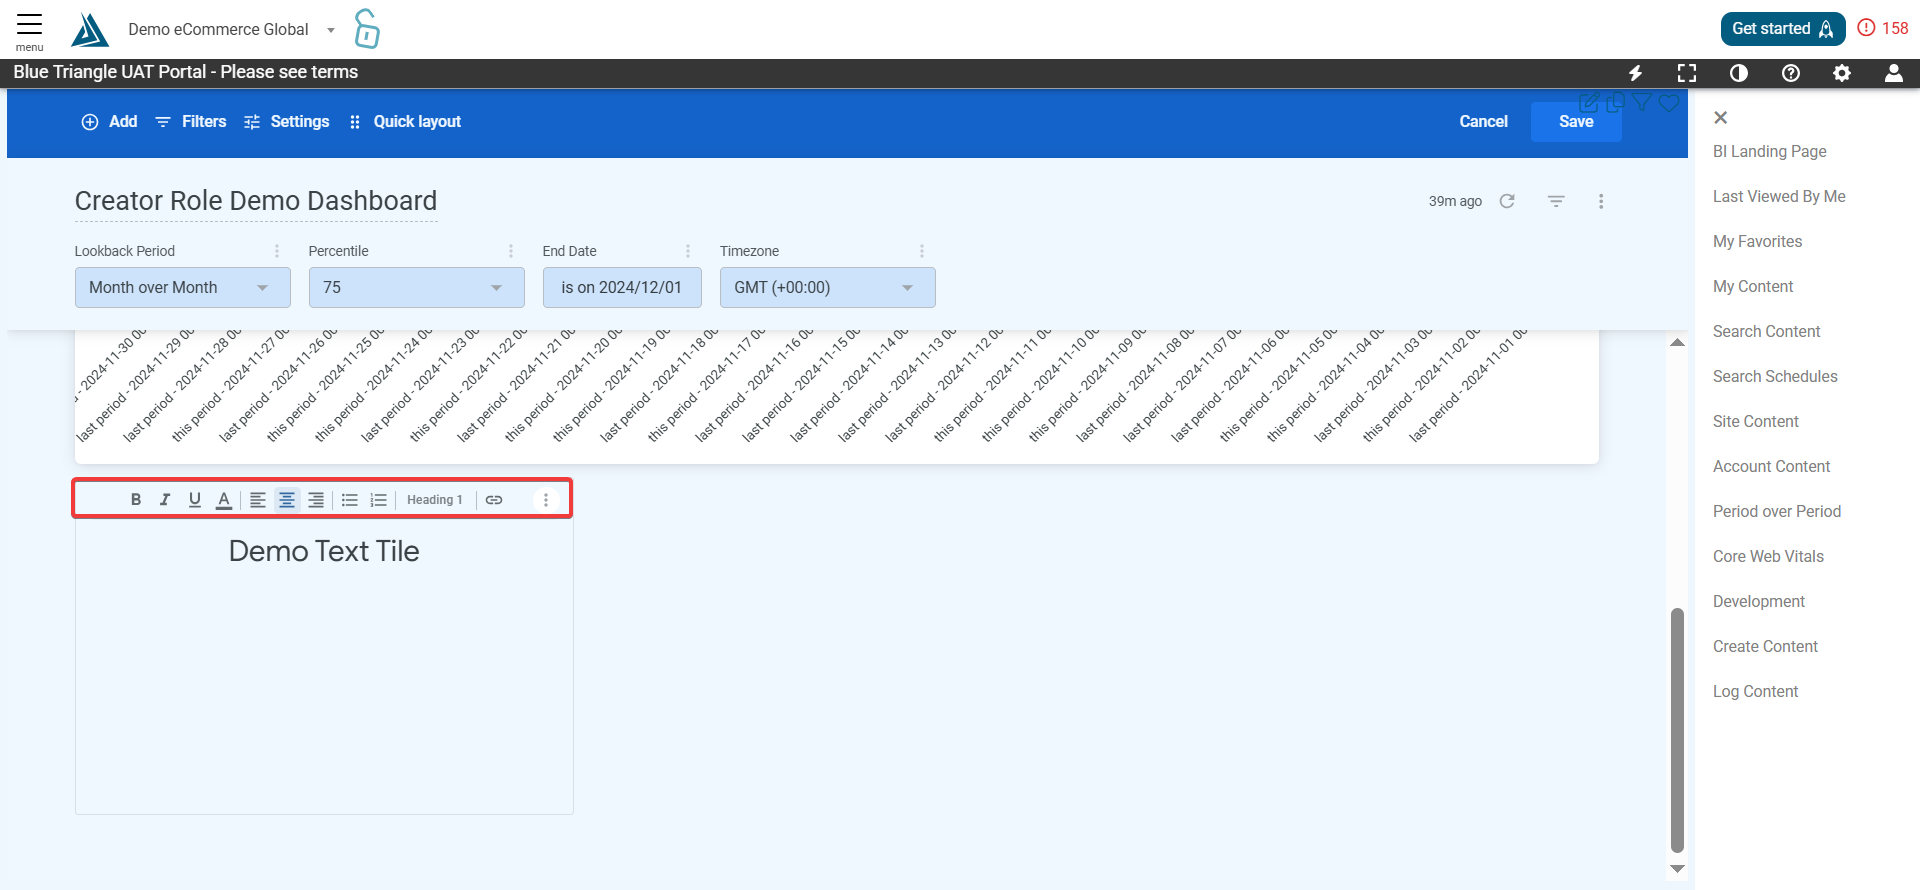Open the user profile icon
Viewport: 1920px width, 890px height.
1894,73
